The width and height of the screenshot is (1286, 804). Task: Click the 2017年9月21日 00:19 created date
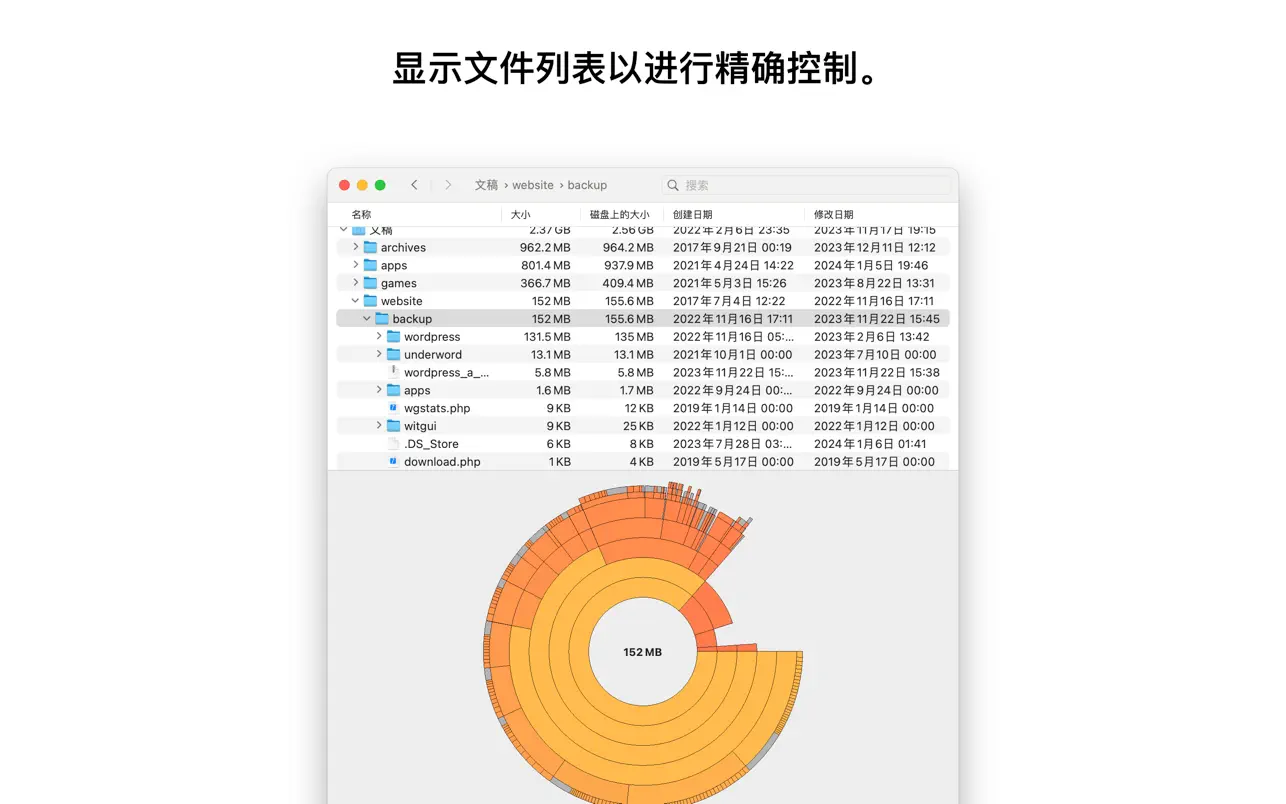click(732, 247)
